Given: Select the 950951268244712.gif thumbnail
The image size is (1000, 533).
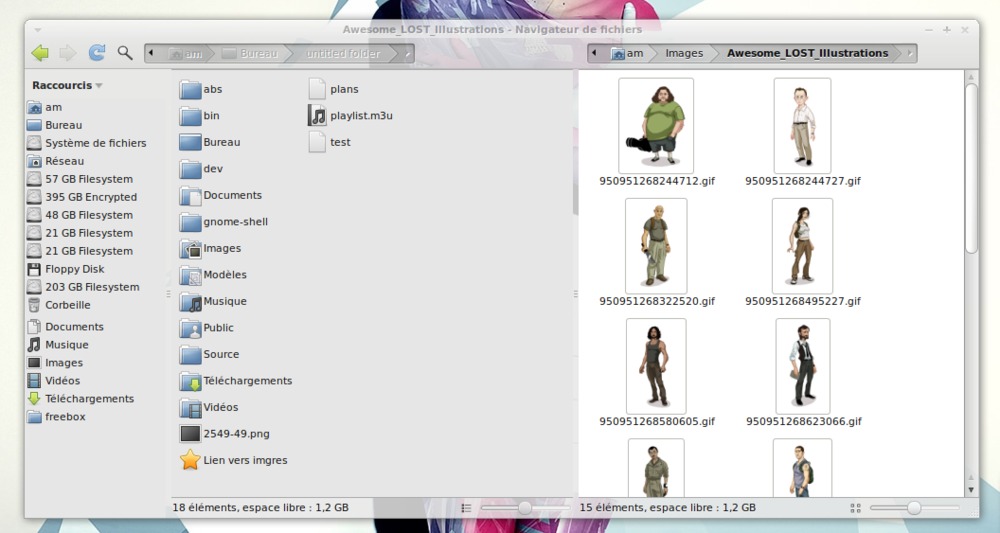Looking at the screenshot, I should coord(656,126).
